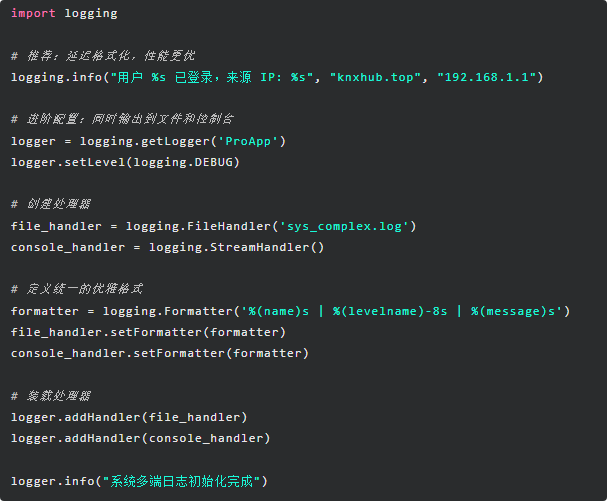Viewport: 607px width, 501px height.
Task: Click the comment line "# 装载处理器"
Action: coord(51,395)
